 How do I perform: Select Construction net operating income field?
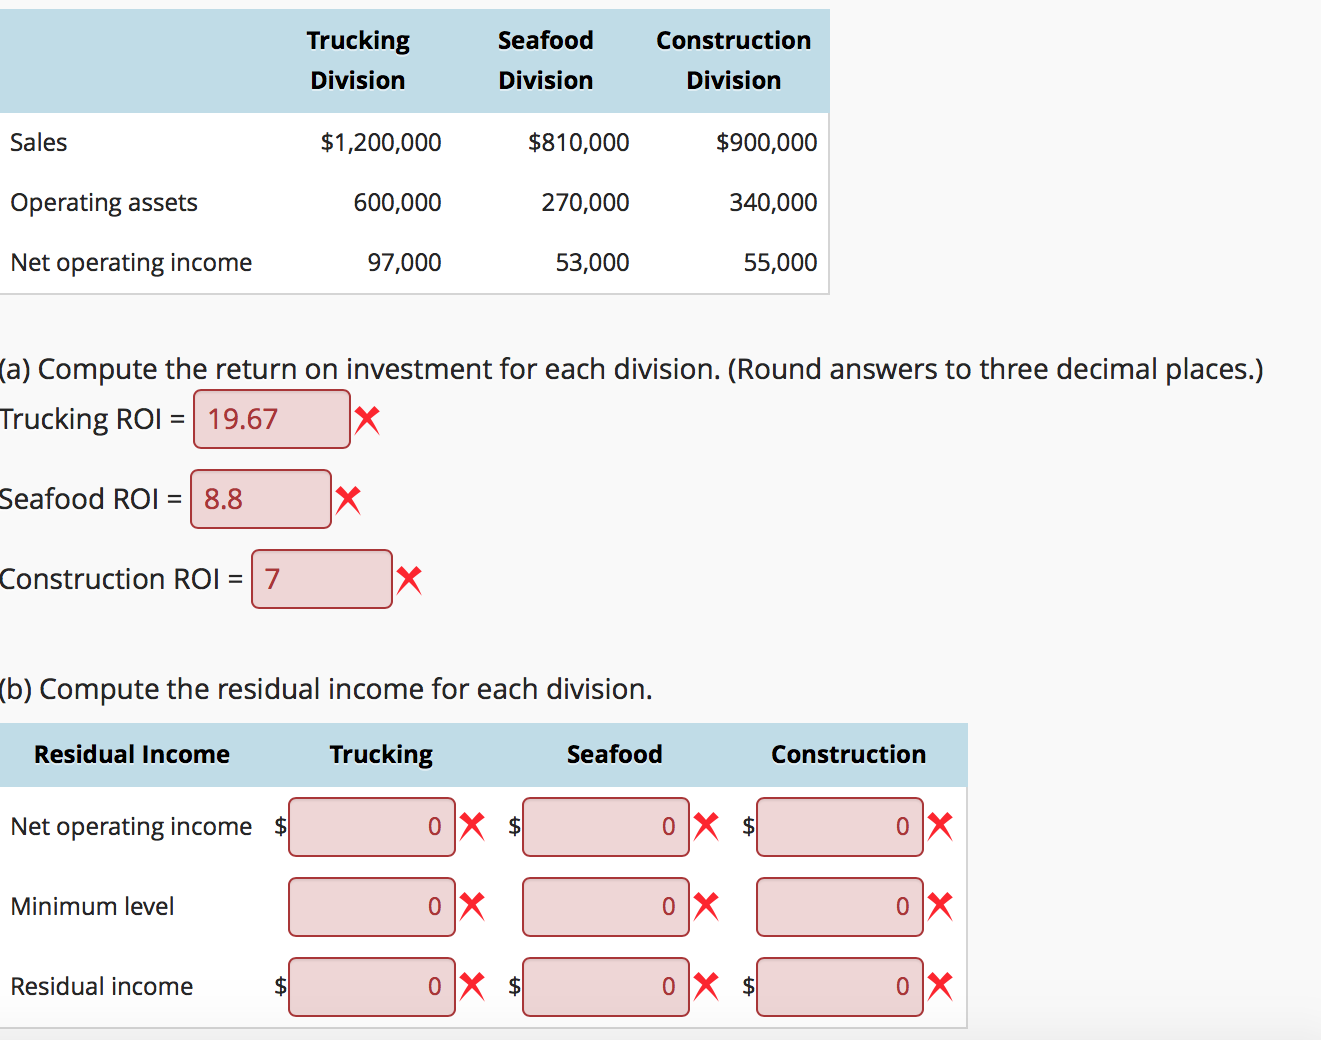[840, 827]
